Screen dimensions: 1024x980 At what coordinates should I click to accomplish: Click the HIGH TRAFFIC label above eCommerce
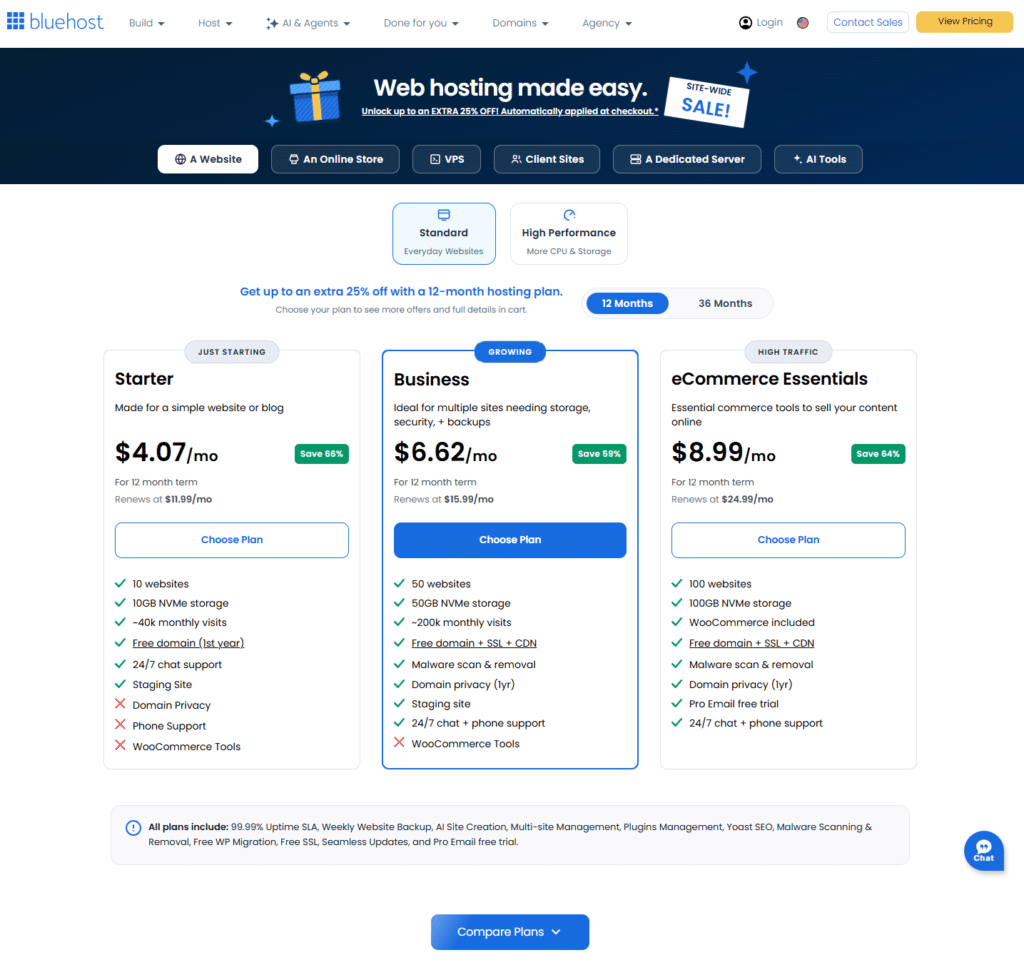coord(788,352)
